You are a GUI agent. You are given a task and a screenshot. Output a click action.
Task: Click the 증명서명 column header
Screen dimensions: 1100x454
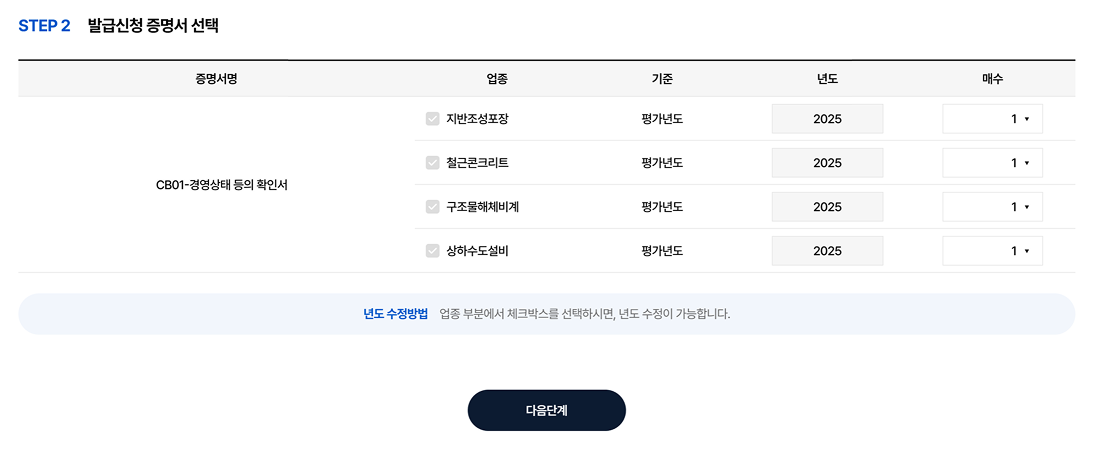[x=216, y=79]
